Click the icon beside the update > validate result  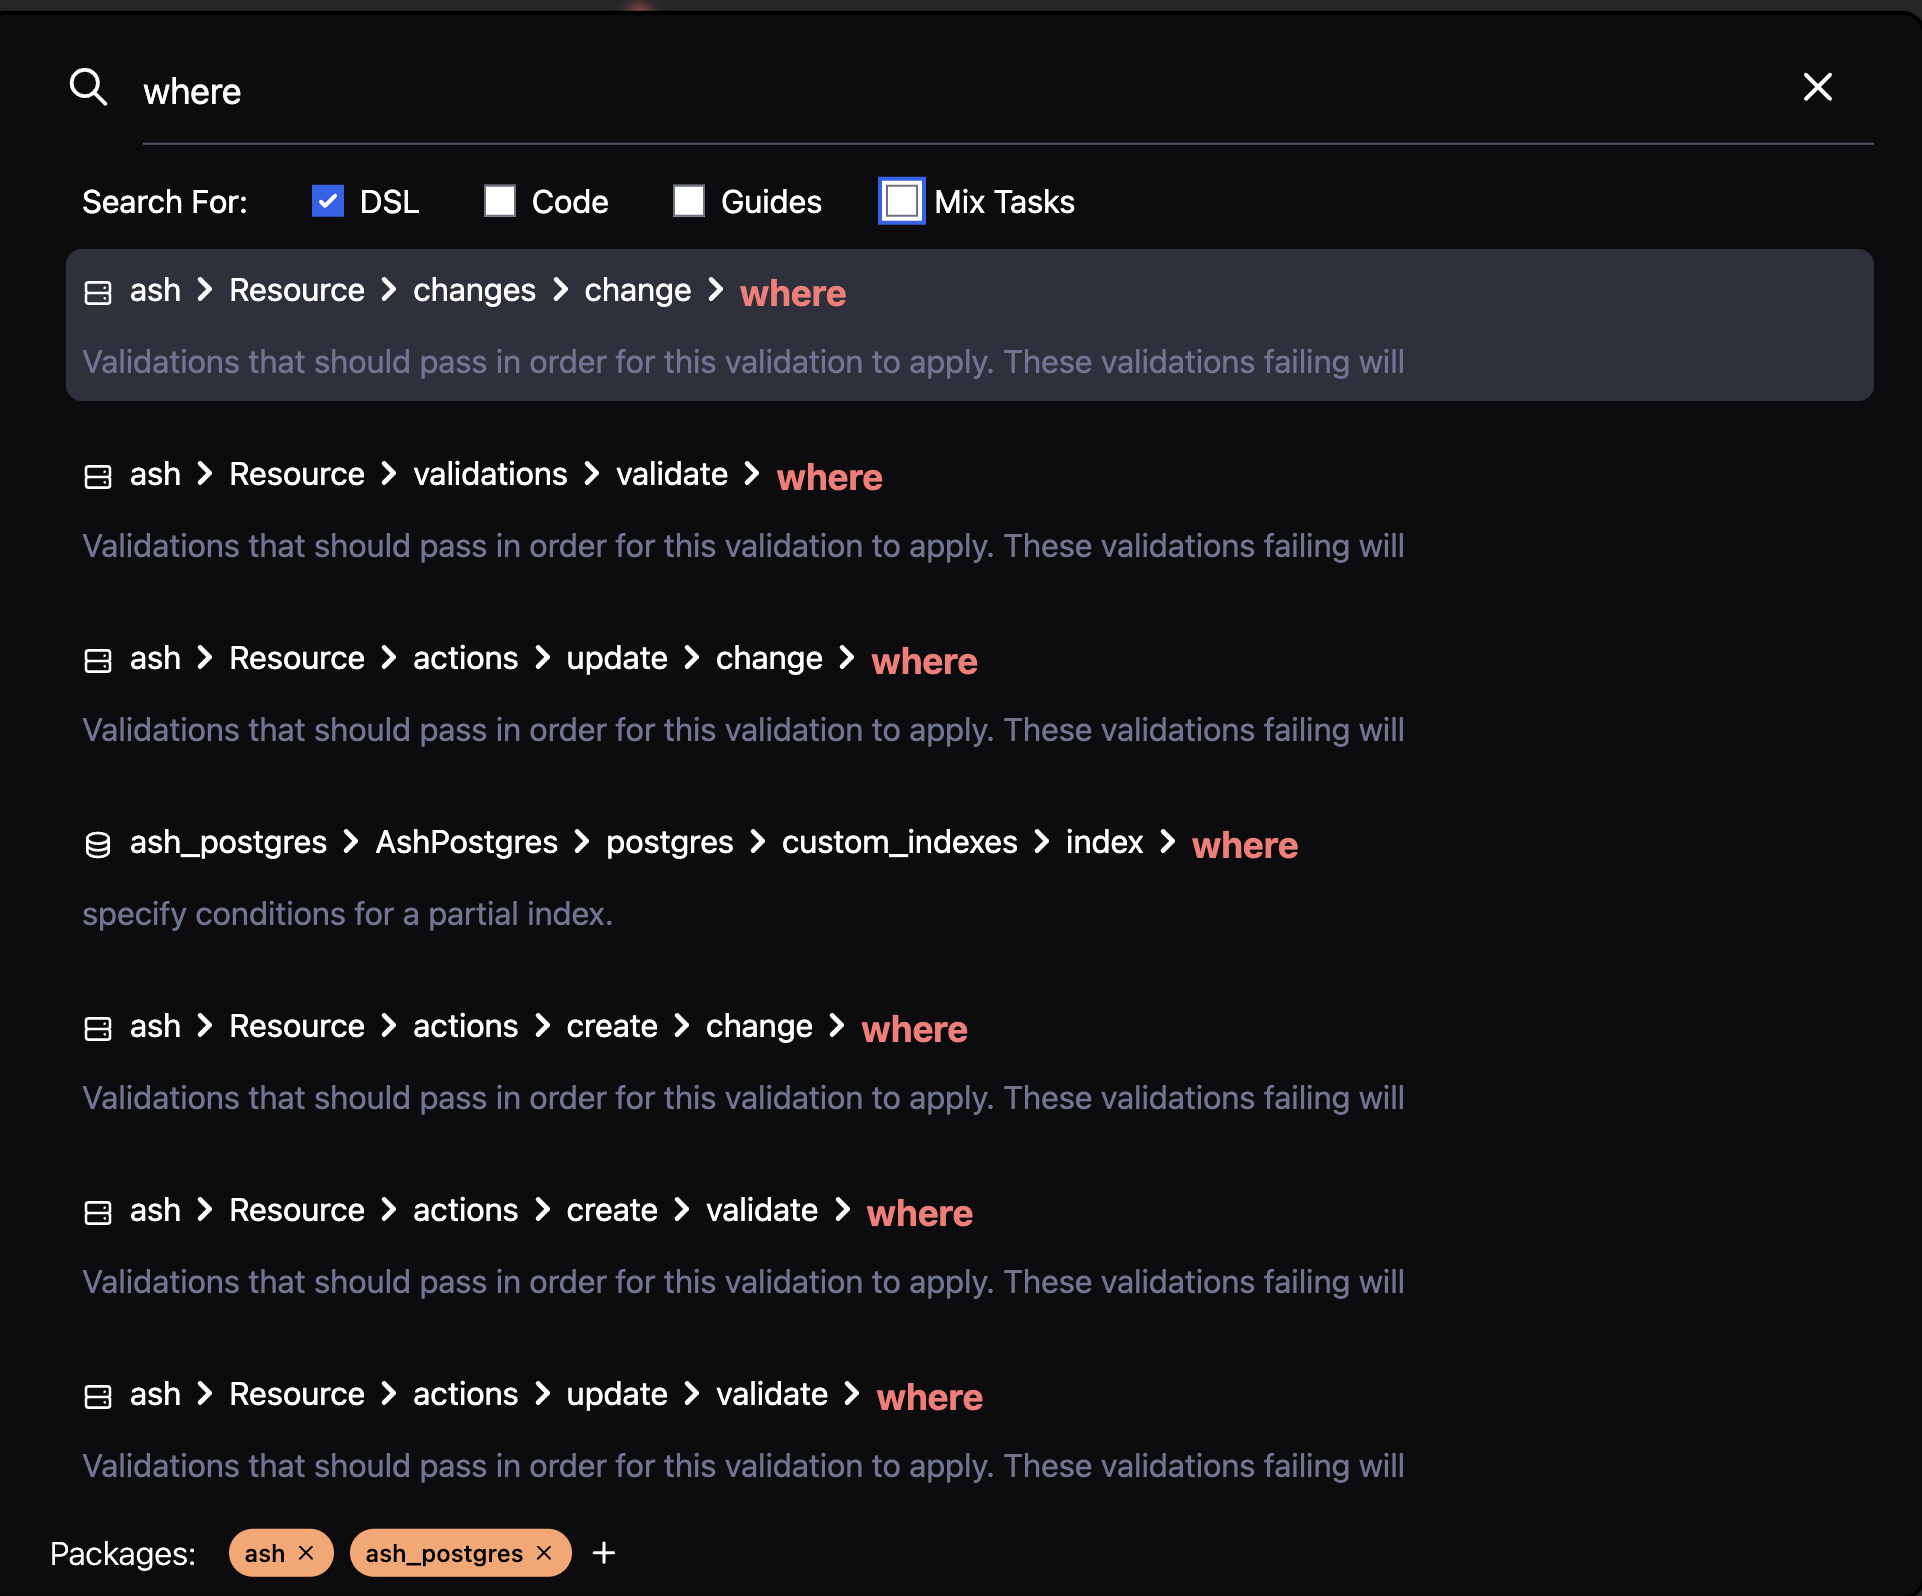(98, 1397)
